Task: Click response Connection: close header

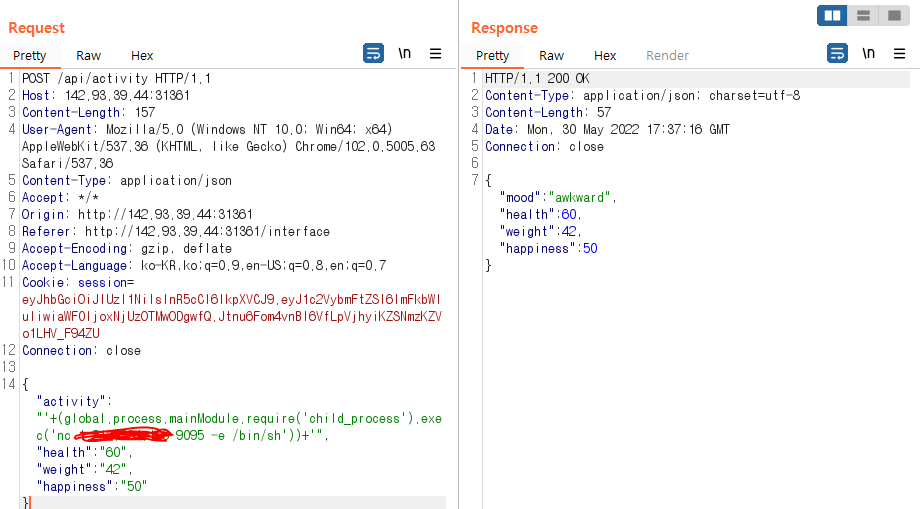Action: coord(544,146)
